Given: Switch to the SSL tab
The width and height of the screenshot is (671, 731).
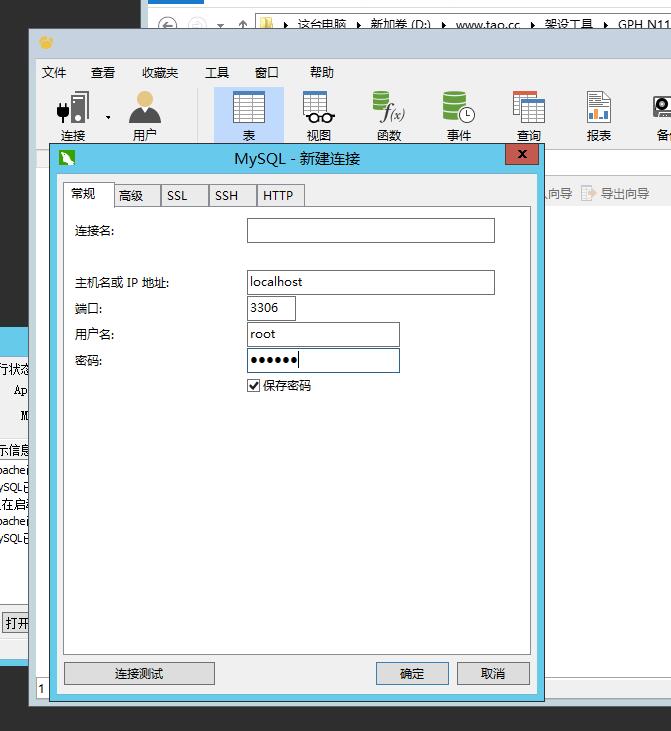Looking at the screenshot, I should coord(177,196).
